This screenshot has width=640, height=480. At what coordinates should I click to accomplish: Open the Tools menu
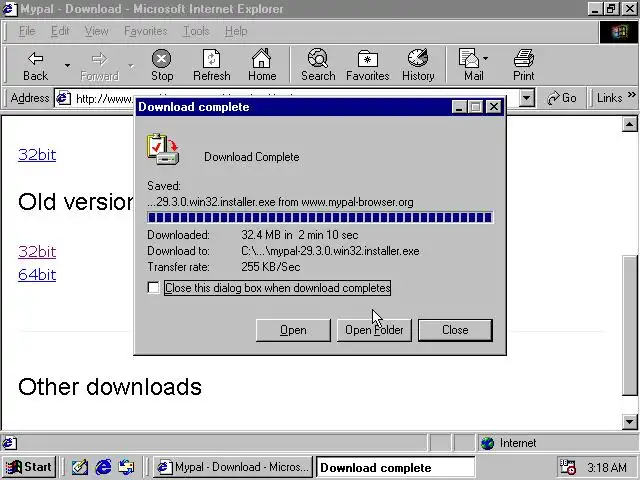[x=196, y=31]
